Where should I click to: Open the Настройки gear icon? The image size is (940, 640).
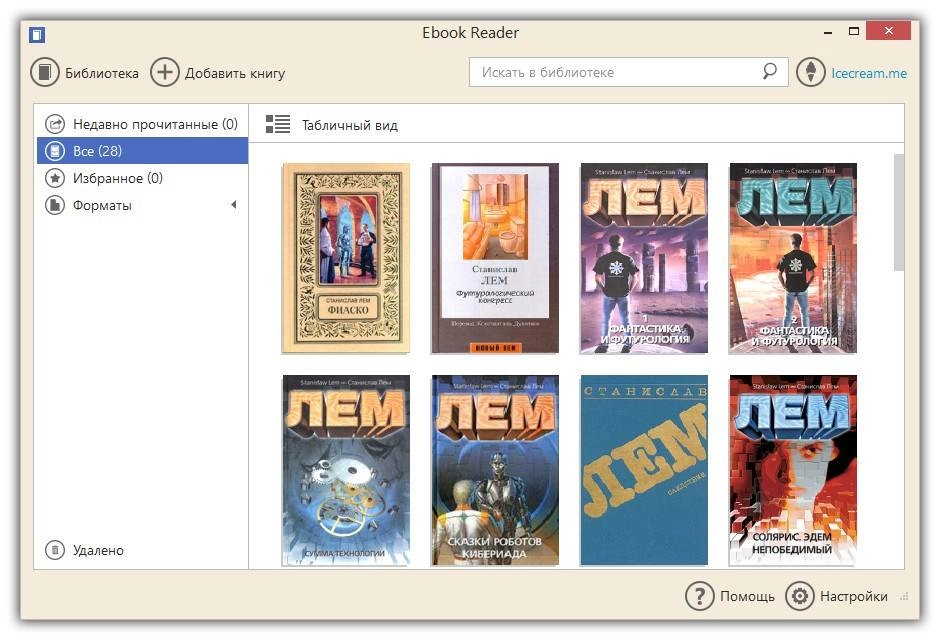(x=800, y=596)
